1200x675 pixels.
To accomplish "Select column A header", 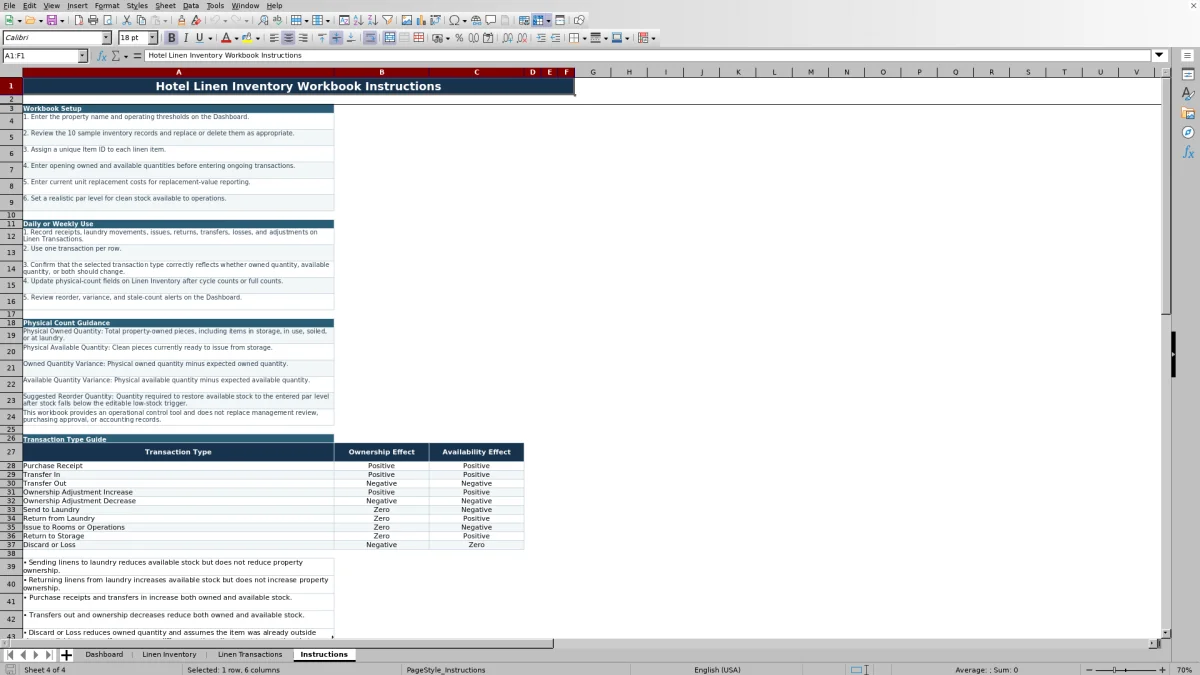I will tap(178, 72).
